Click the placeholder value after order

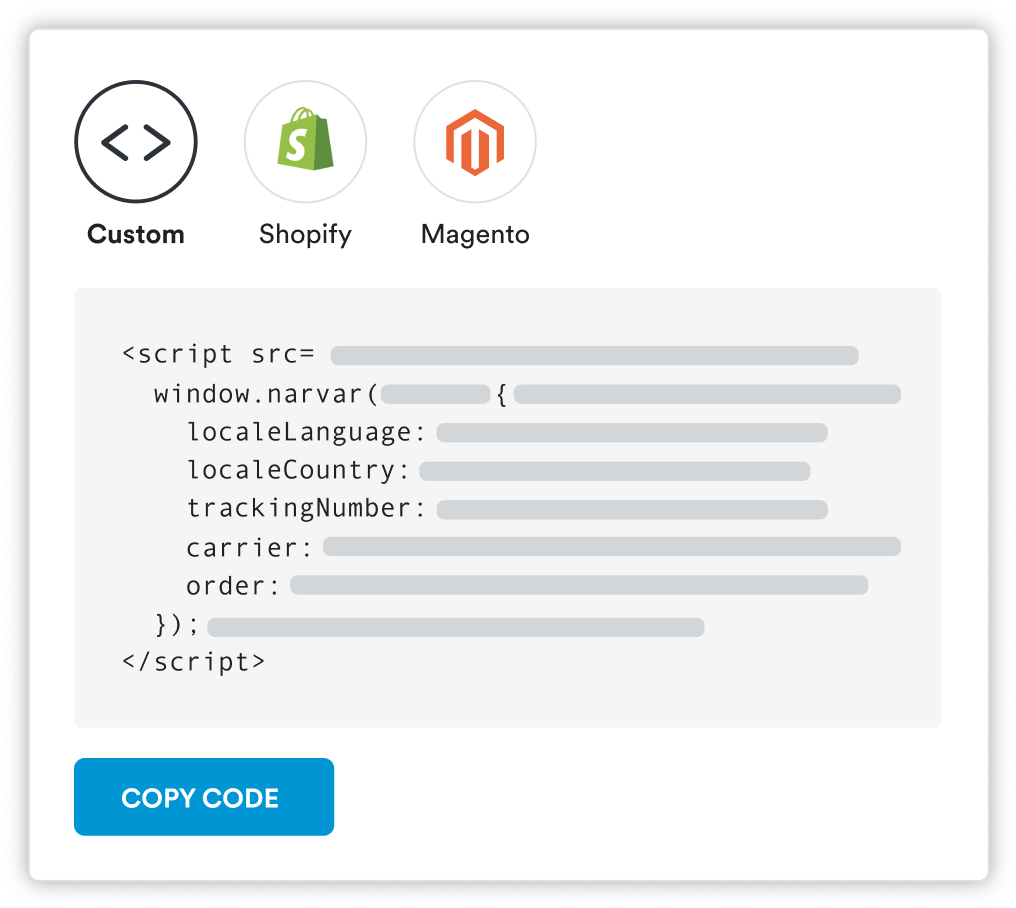[x=579, y=586]
